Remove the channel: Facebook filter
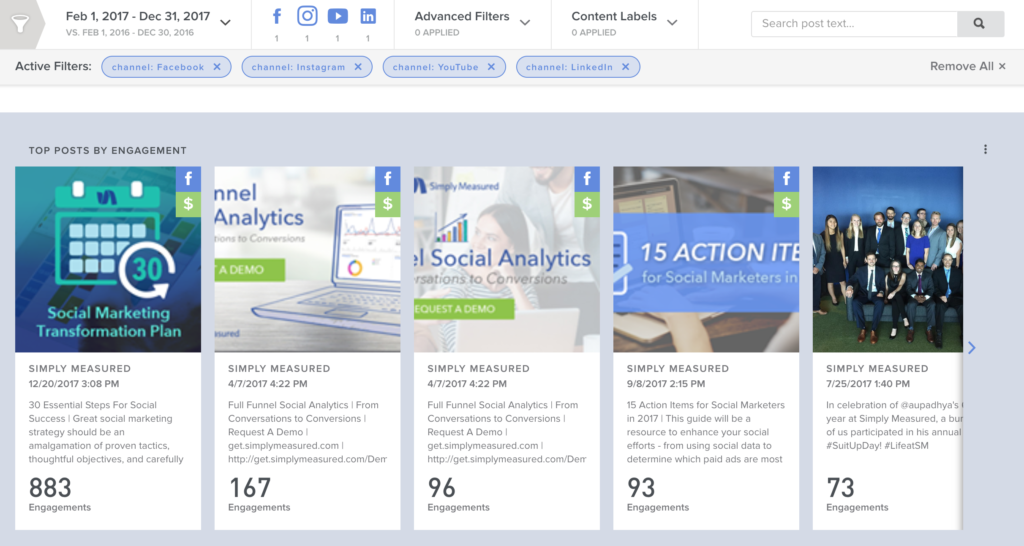1024x546 pixels. click(x=217, y=67)
